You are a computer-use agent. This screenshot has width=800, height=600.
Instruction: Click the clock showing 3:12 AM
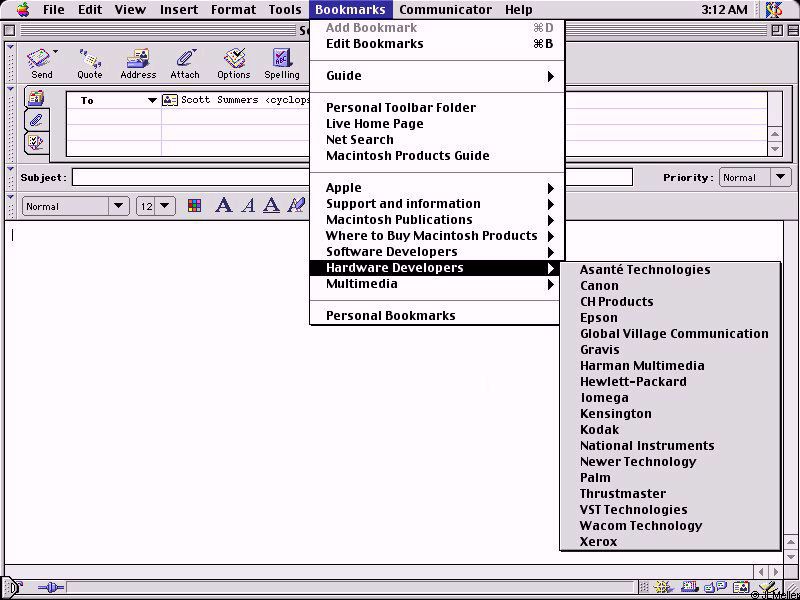(724, 10)
